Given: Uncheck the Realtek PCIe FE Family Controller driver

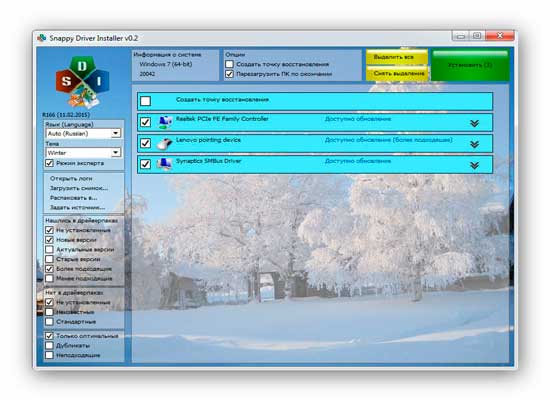Looking at the screenshot, I should pos(146,122).
